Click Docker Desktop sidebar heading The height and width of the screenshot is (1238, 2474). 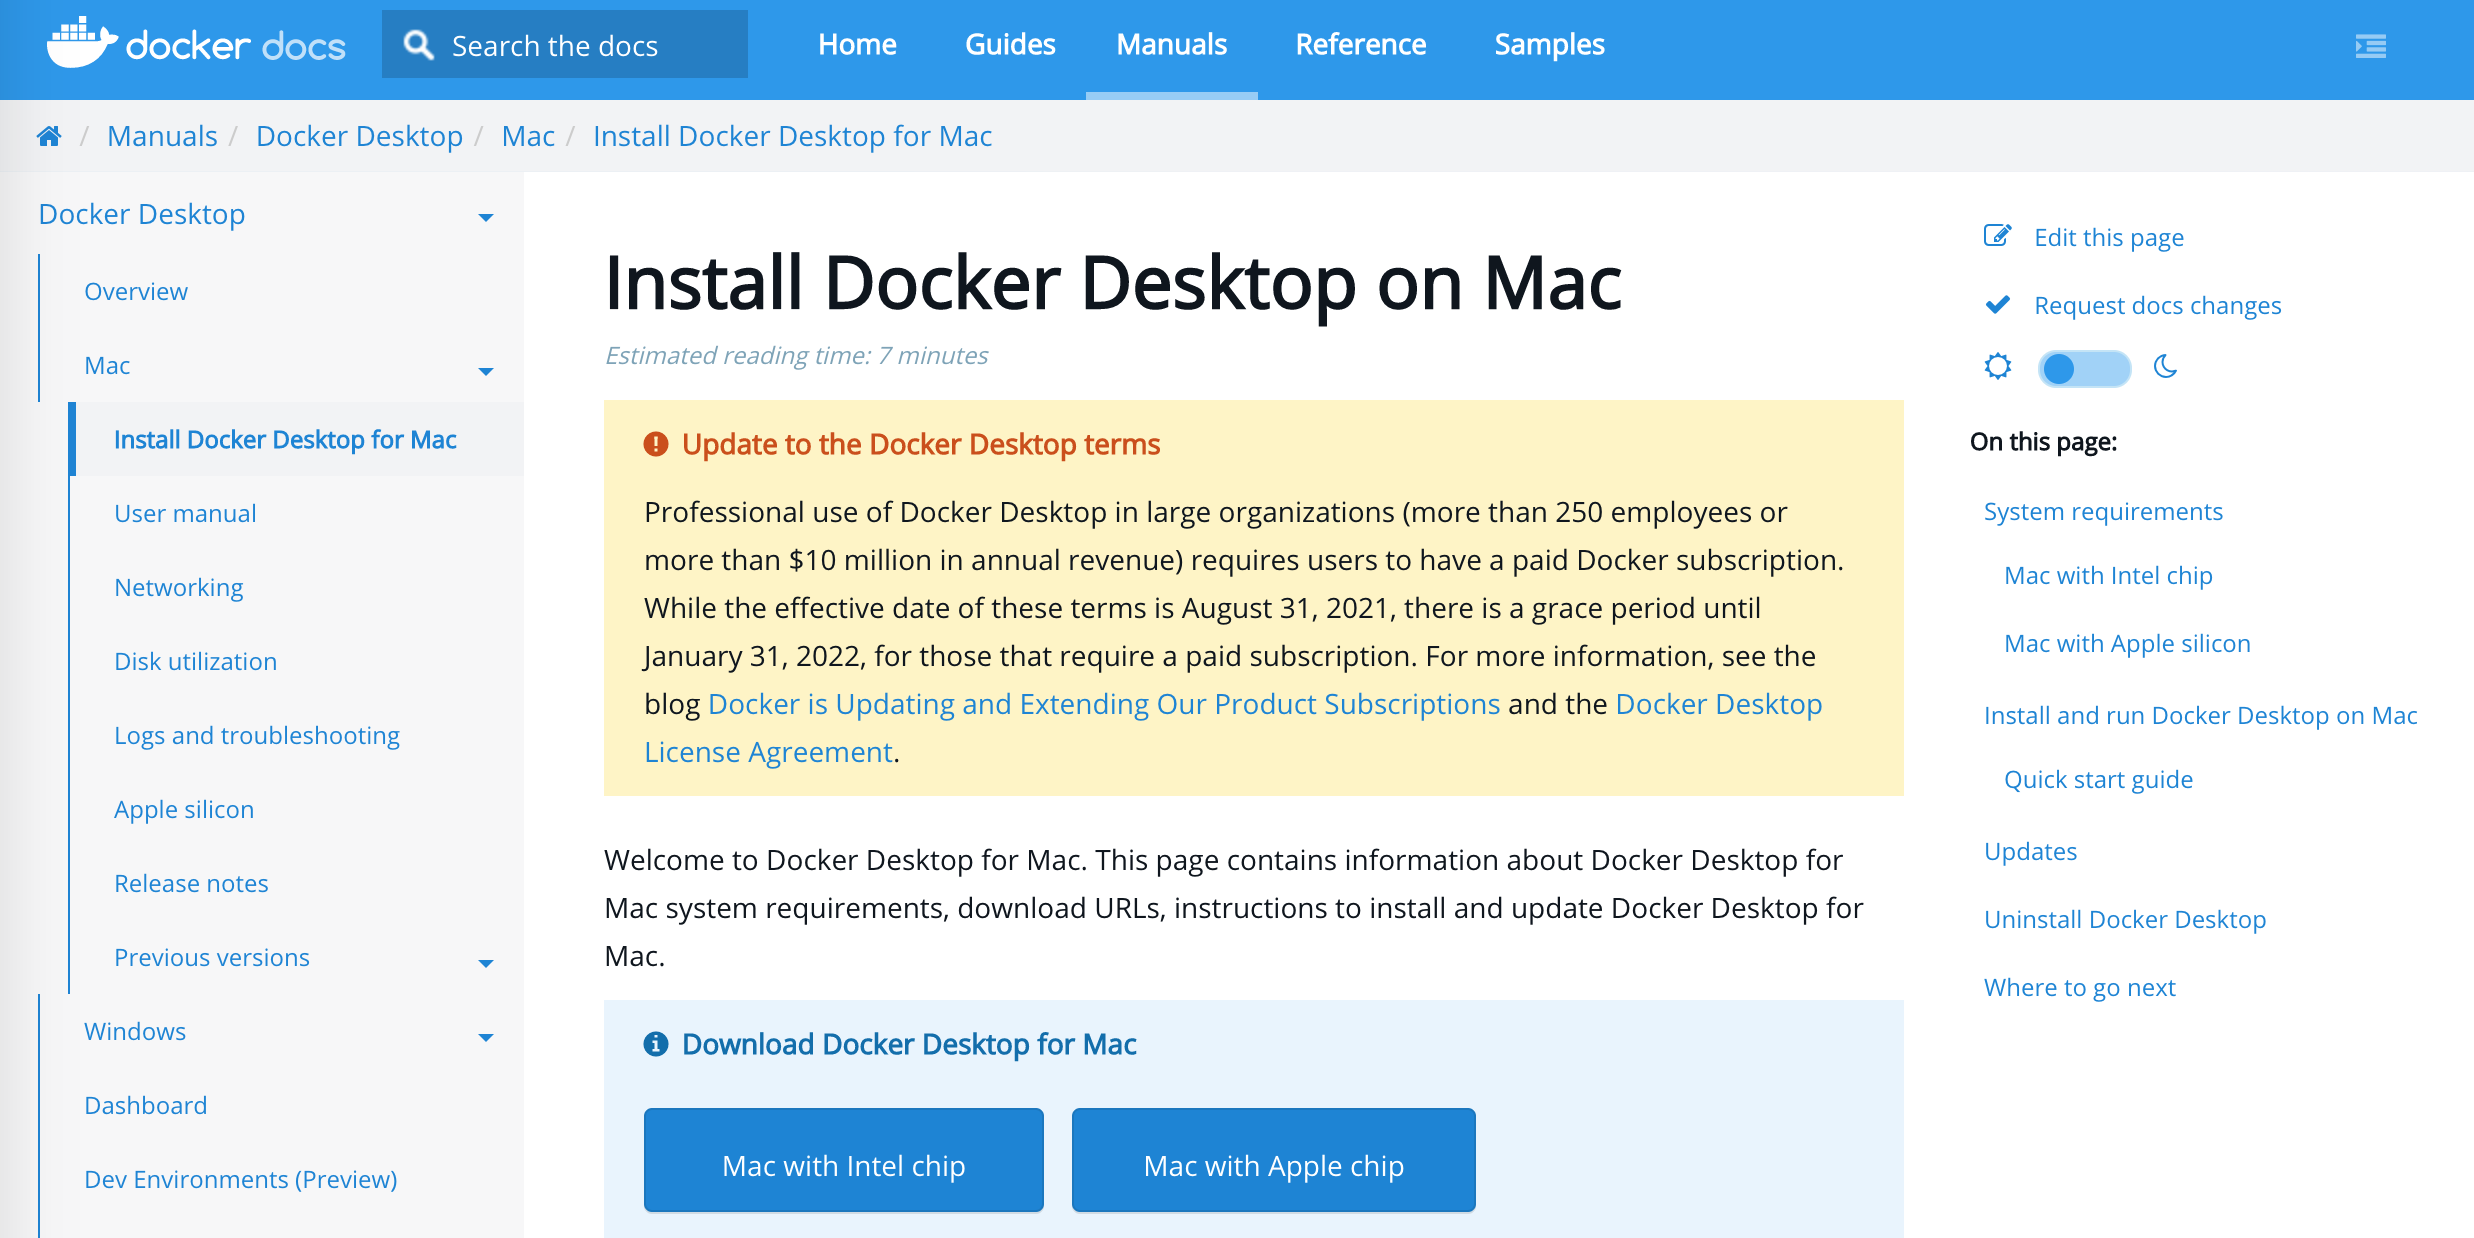pos(142,214)
